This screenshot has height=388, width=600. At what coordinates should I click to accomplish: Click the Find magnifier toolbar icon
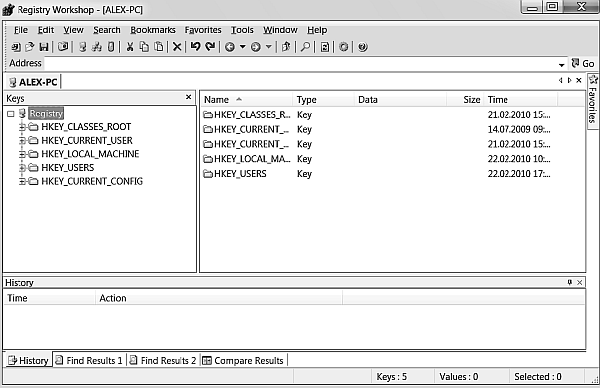click(x=305, y=47)
